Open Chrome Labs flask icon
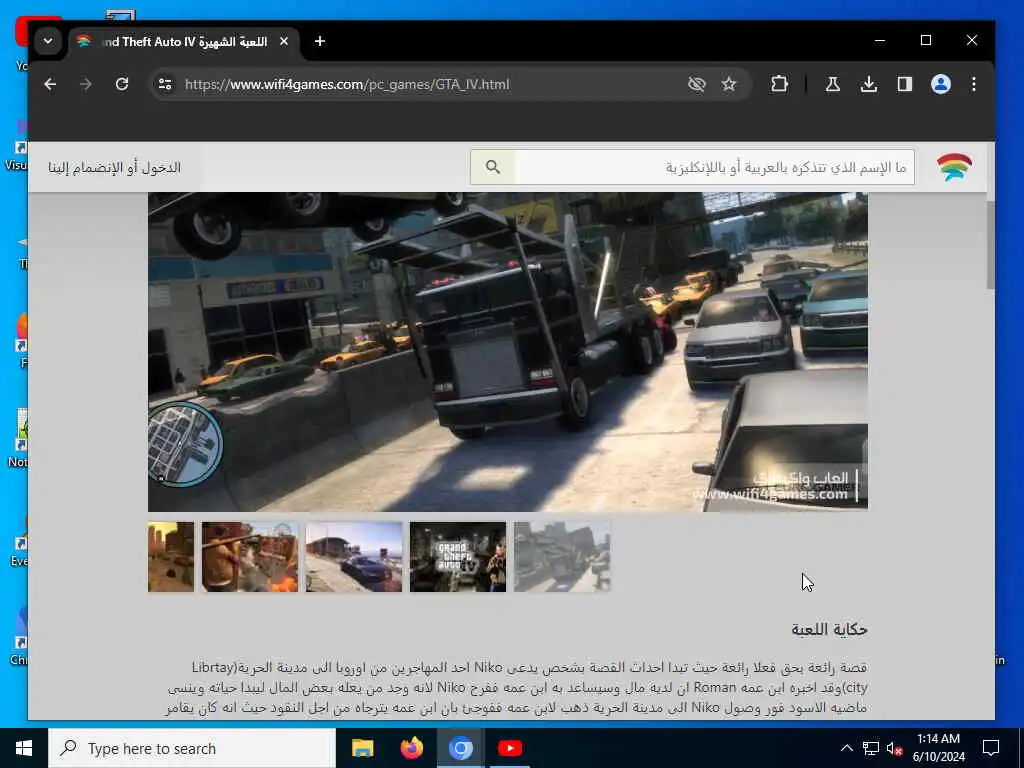This screenshot has width=1024, height=768. pyautogui.click(x=833, y=84)
